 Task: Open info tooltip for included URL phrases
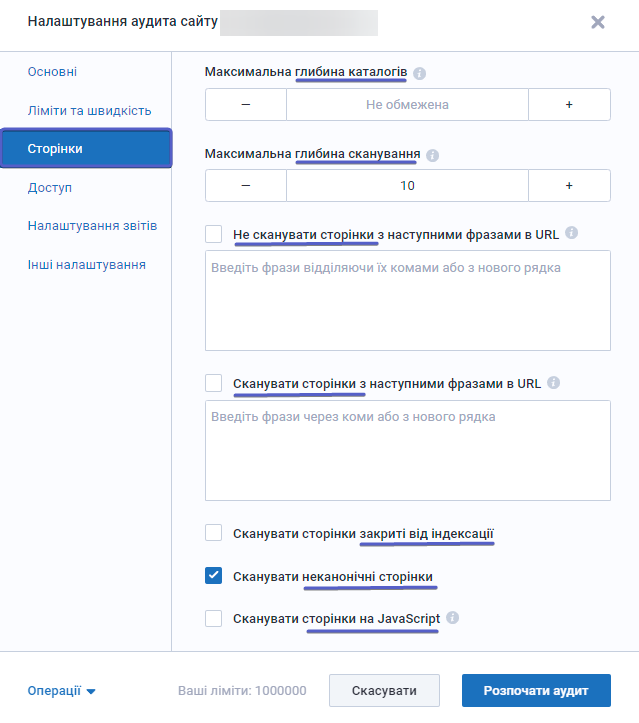pyautogui.click(x=553, y=383)
